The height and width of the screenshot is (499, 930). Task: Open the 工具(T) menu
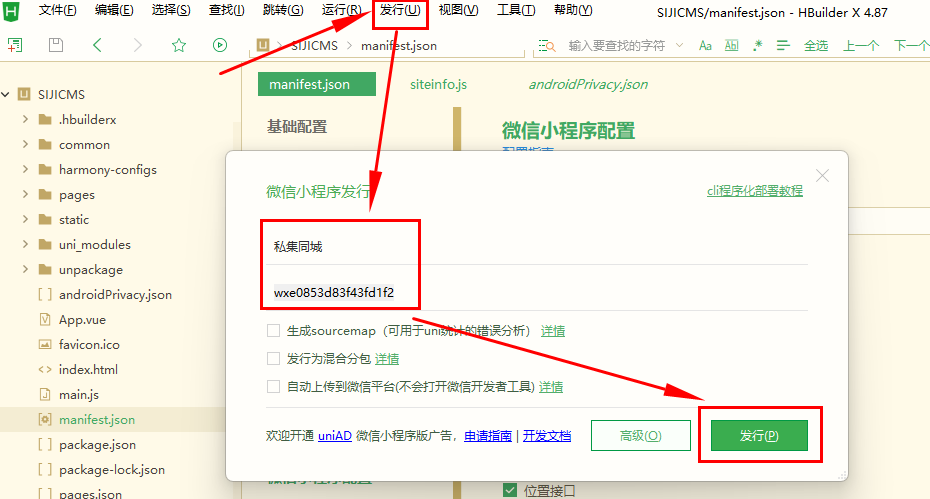(516, 10)
